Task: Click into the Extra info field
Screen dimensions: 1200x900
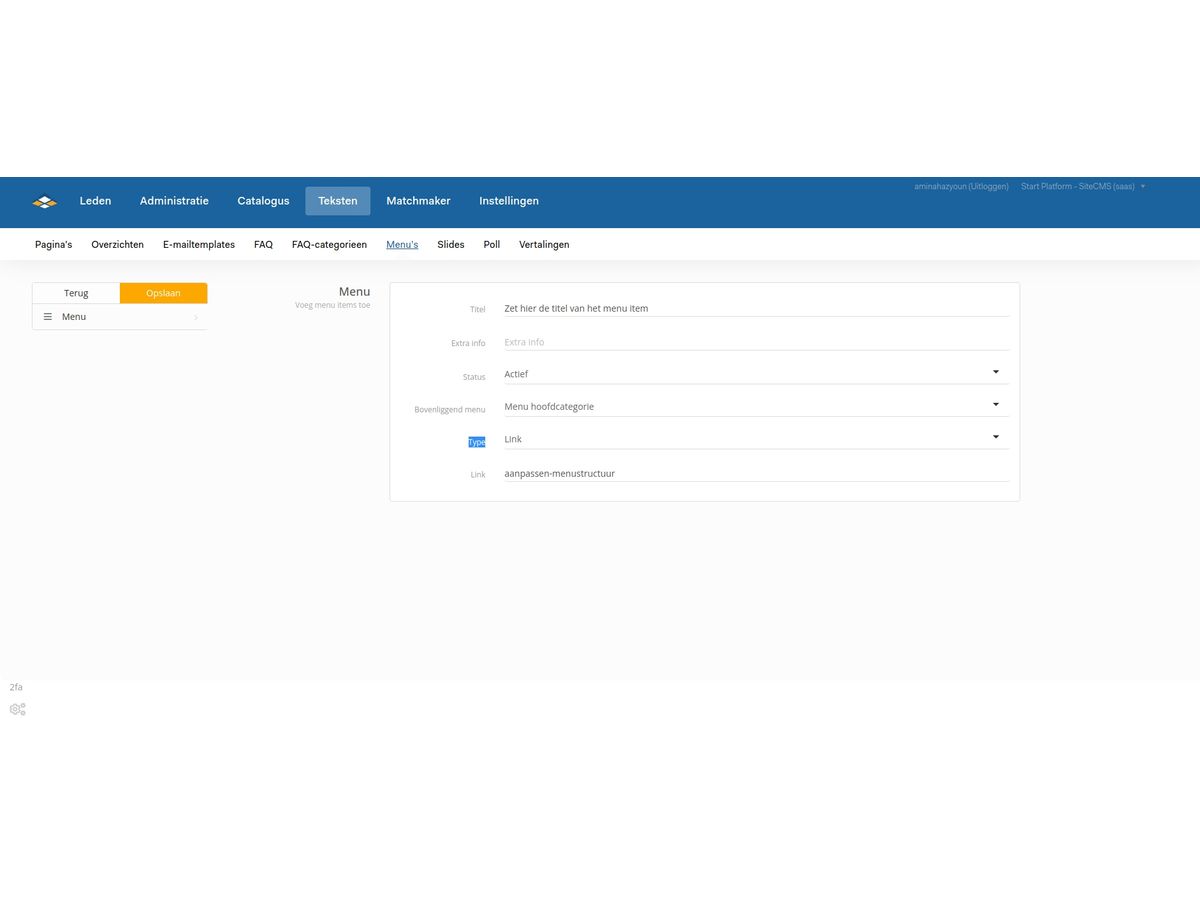Action: coord(755,342)
